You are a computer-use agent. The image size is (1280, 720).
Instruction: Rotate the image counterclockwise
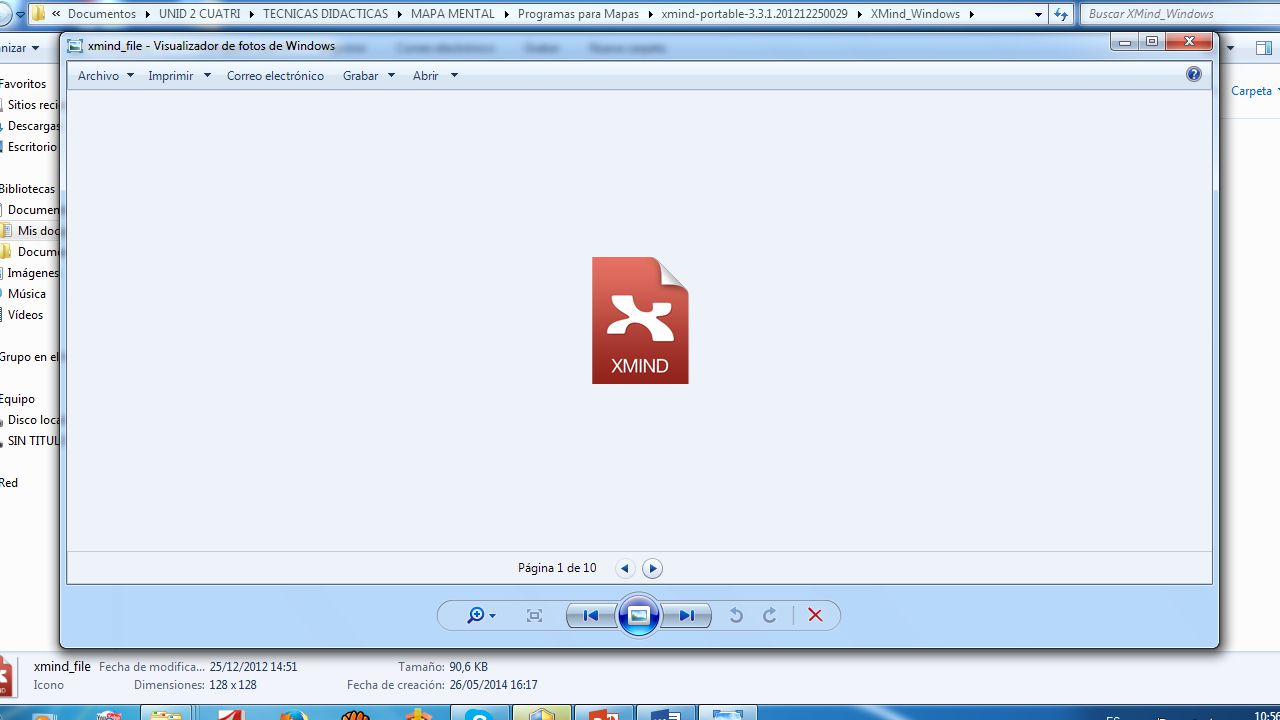[736, 616]
